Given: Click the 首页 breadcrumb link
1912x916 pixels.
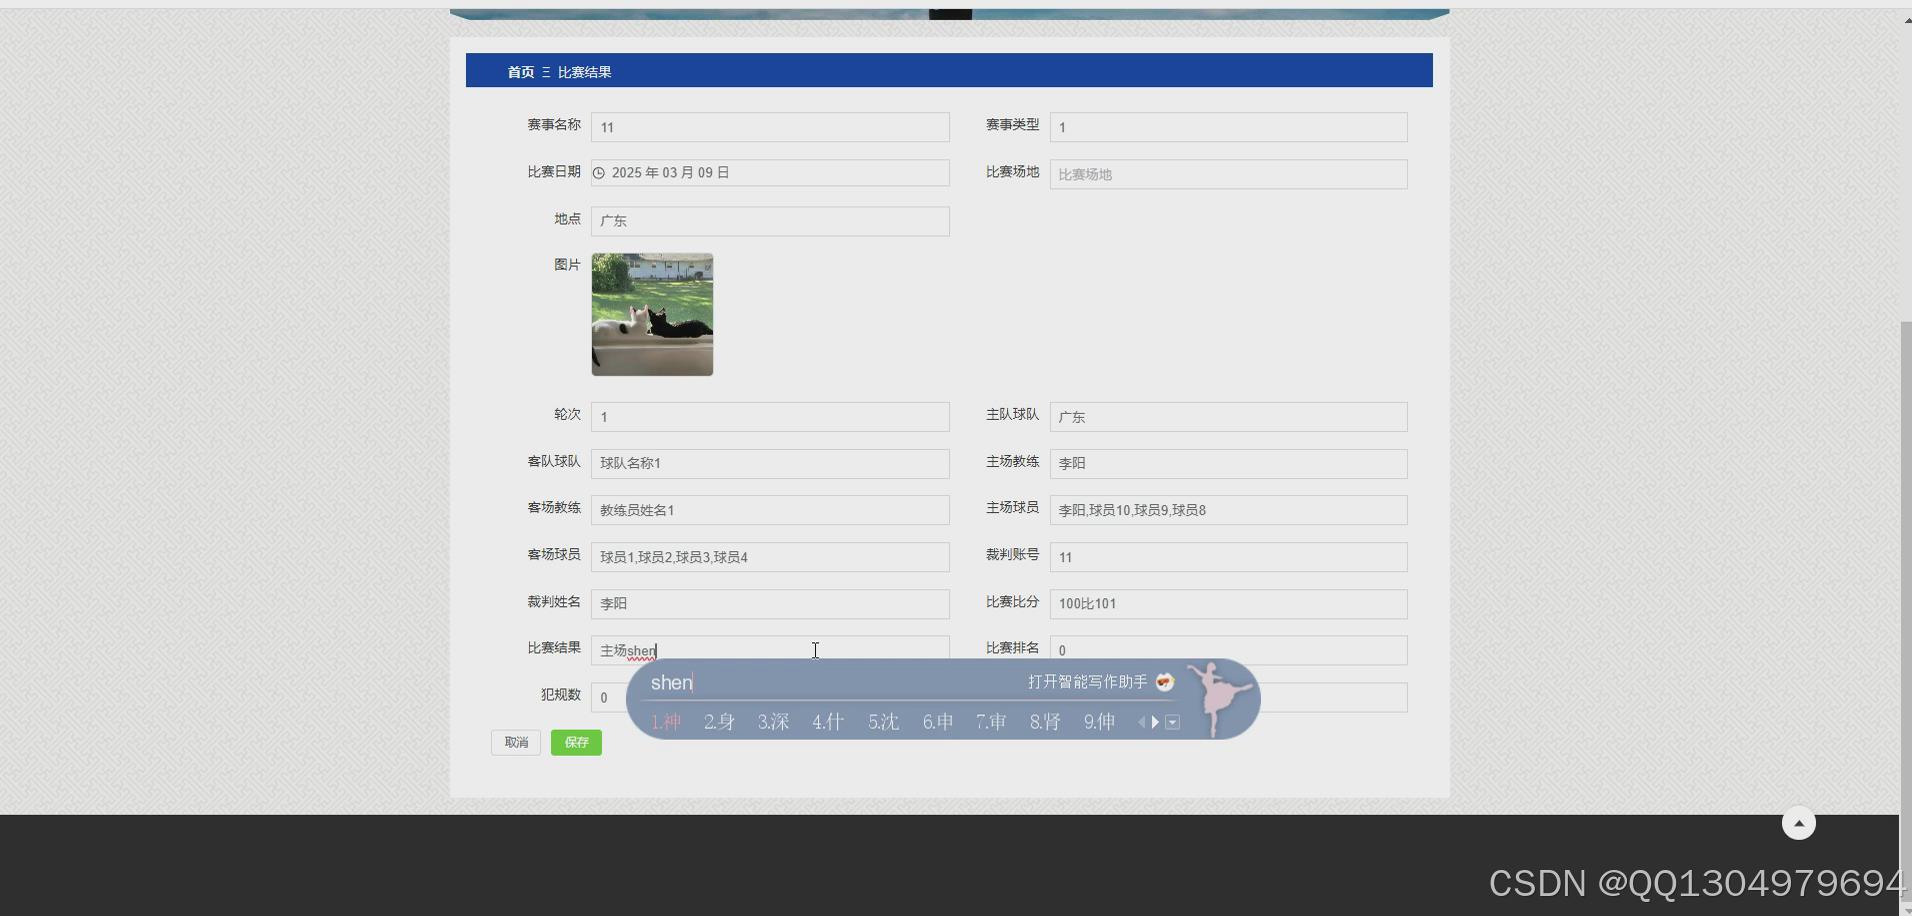Looking at the screenshot, I should point(521,72).
